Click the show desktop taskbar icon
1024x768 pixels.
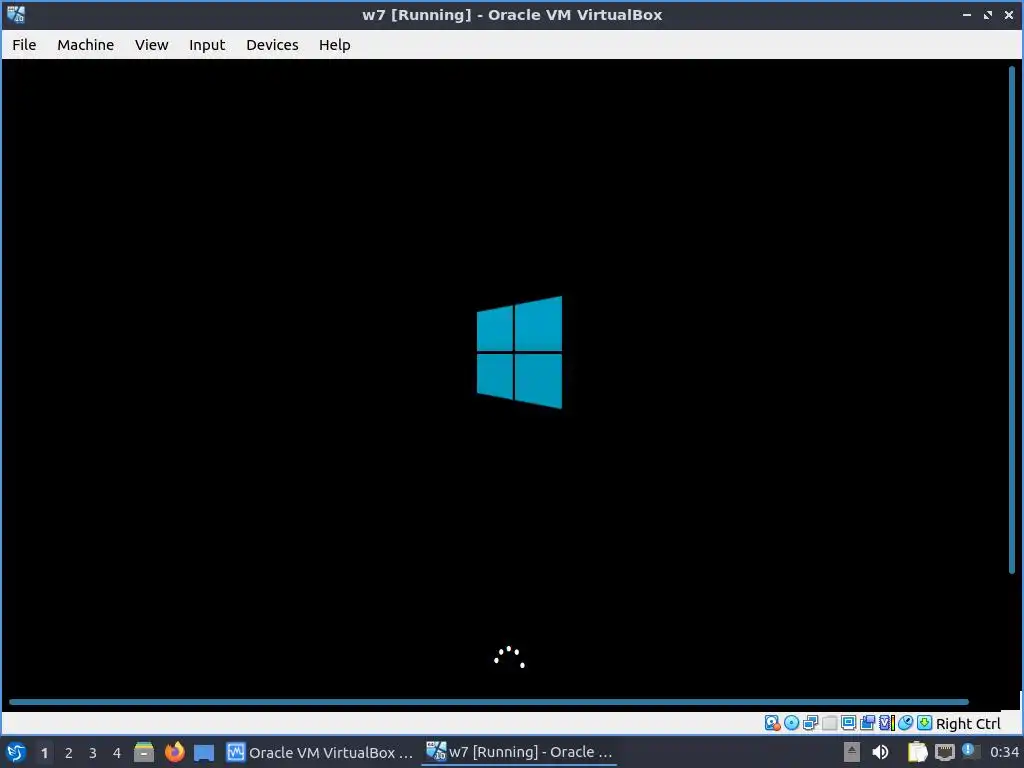[204, 752]
